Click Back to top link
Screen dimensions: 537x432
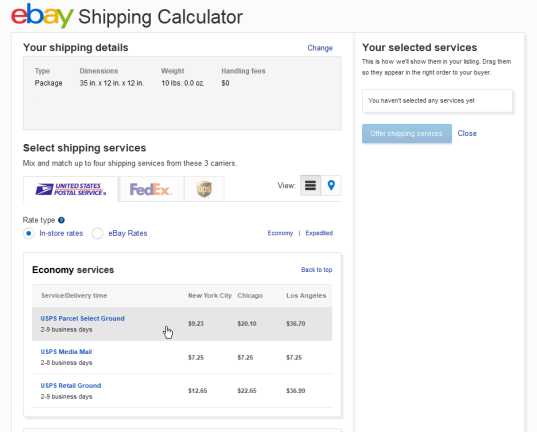coord(316,270)
